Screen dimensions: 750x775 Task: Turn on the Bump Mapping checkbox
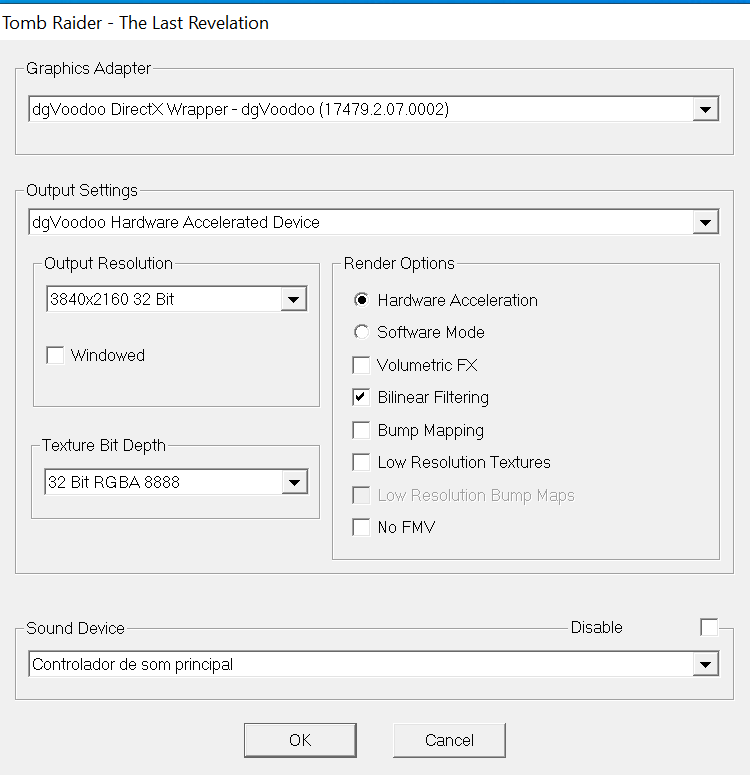361,430
